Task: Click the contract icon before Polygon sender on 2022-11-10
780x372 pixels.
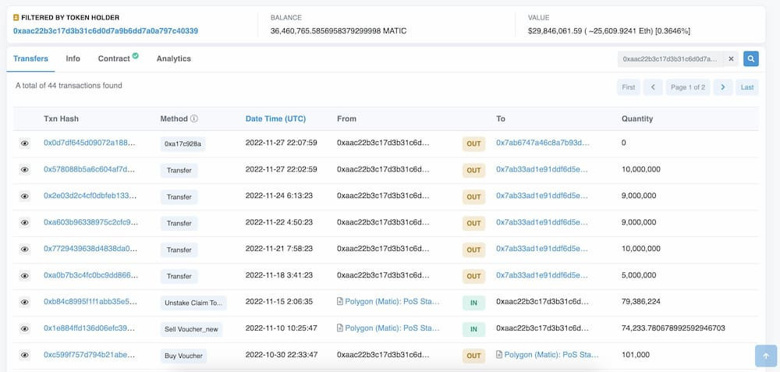Action: (340, 328)
